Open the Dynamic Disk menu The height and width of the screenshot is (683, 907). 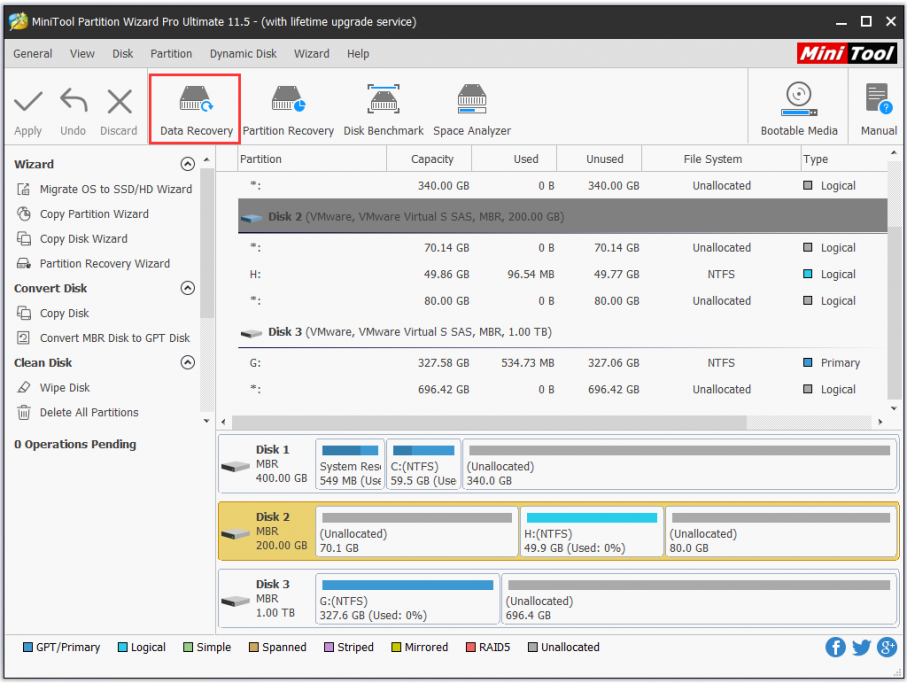pyautogui.click(x=243, y=54)
